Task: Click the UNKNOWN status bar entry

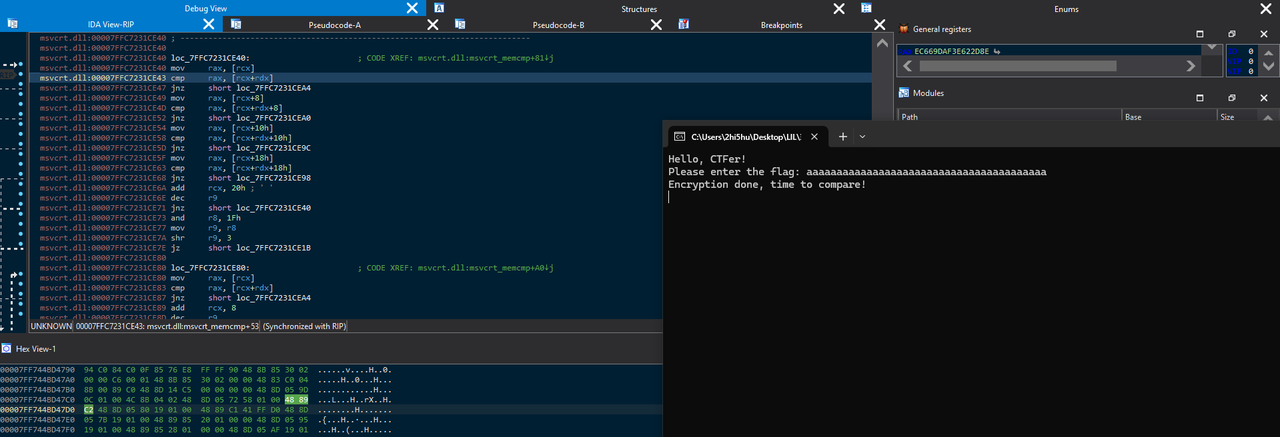Action: point(52,326)
